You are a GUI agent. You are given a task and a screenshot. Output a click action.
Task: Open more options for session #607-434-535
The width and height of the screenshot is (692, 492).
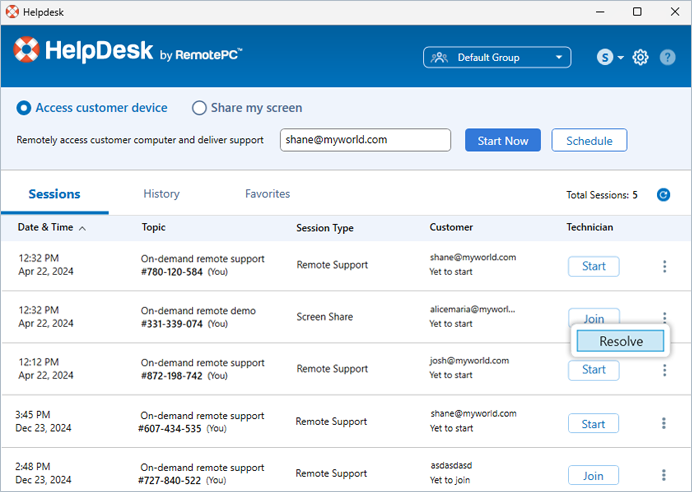663,423
